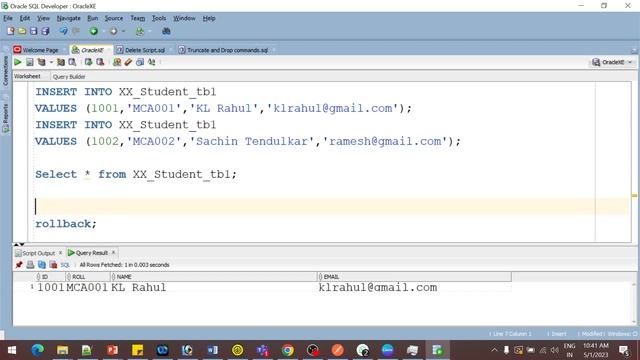
Task: Click the print icon in Query Result toolbar
Action: coord(30,264)
